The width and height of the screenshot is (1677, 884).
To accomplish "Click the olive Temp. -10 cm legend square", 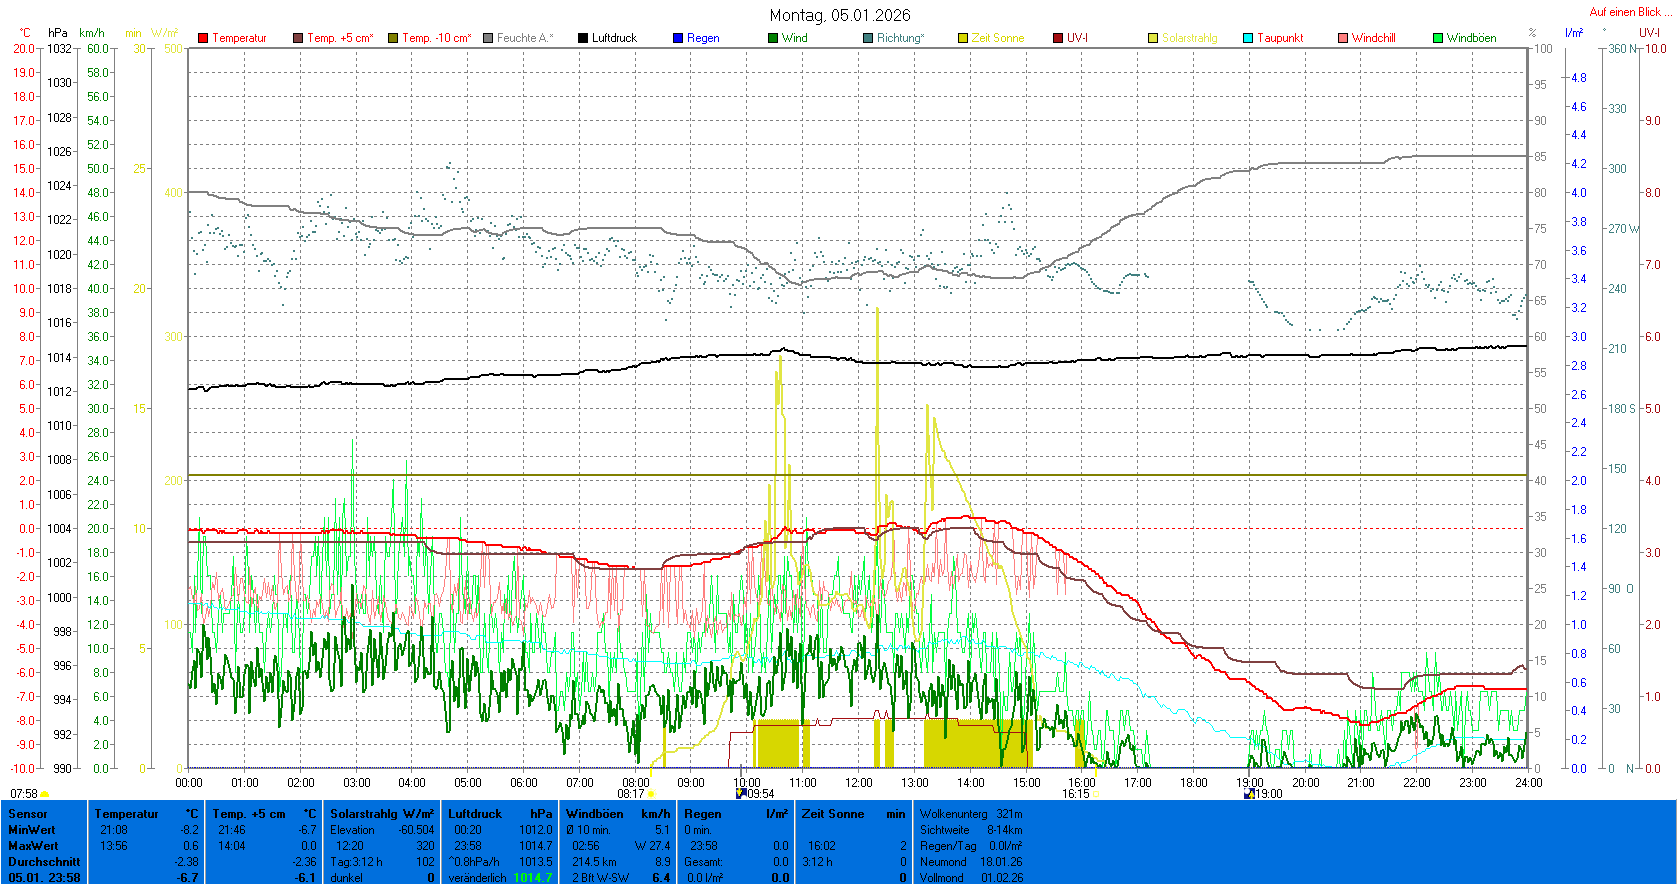I will pyautogui.click(x=393, y=38).
